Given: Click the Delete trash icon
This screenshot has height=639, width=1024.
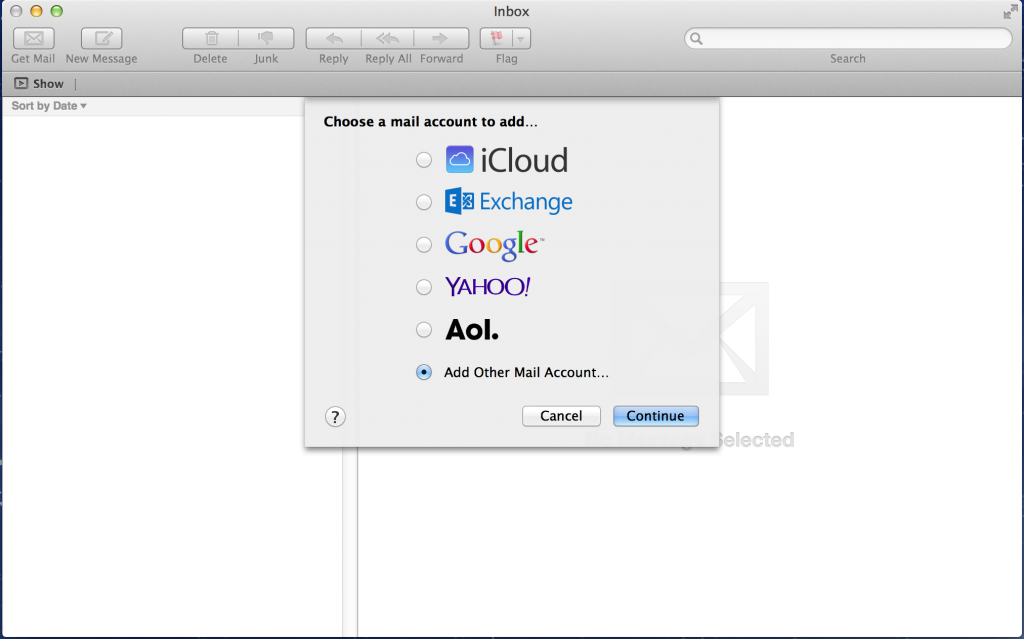Looking at the screenshot, I should 210,39.
